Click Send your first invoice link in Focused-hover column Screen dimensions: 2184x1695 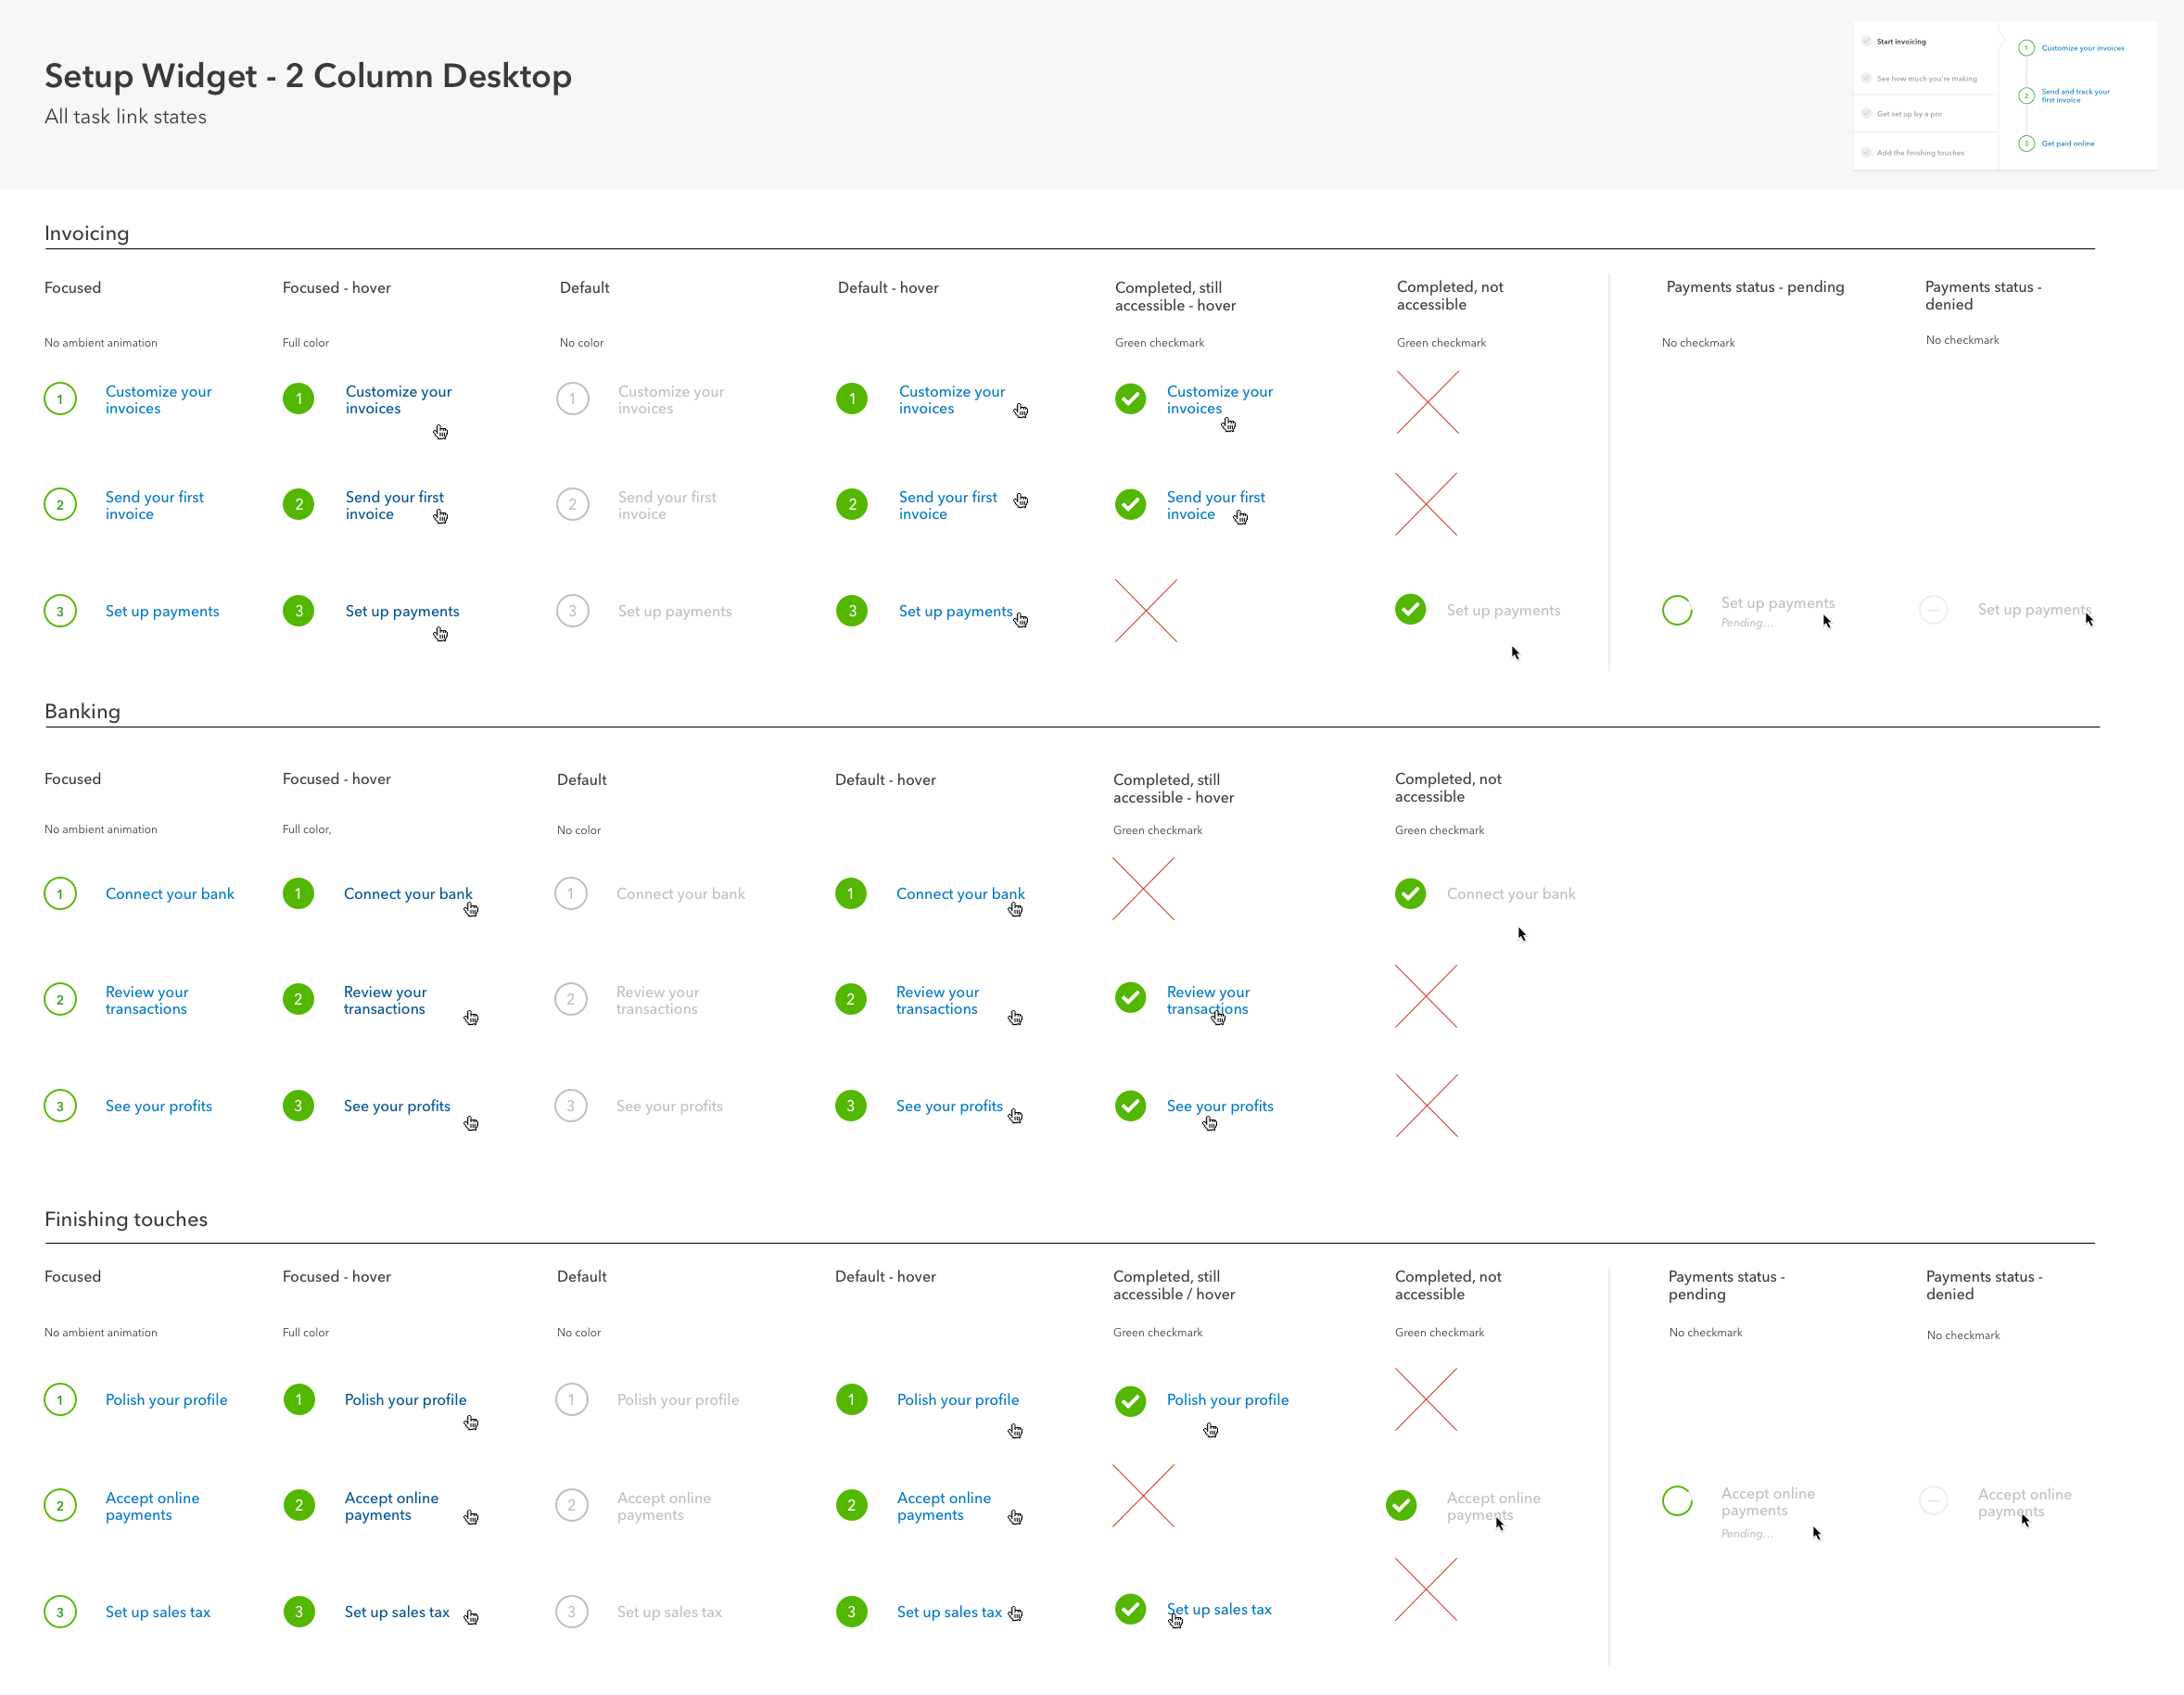point(394,505)
